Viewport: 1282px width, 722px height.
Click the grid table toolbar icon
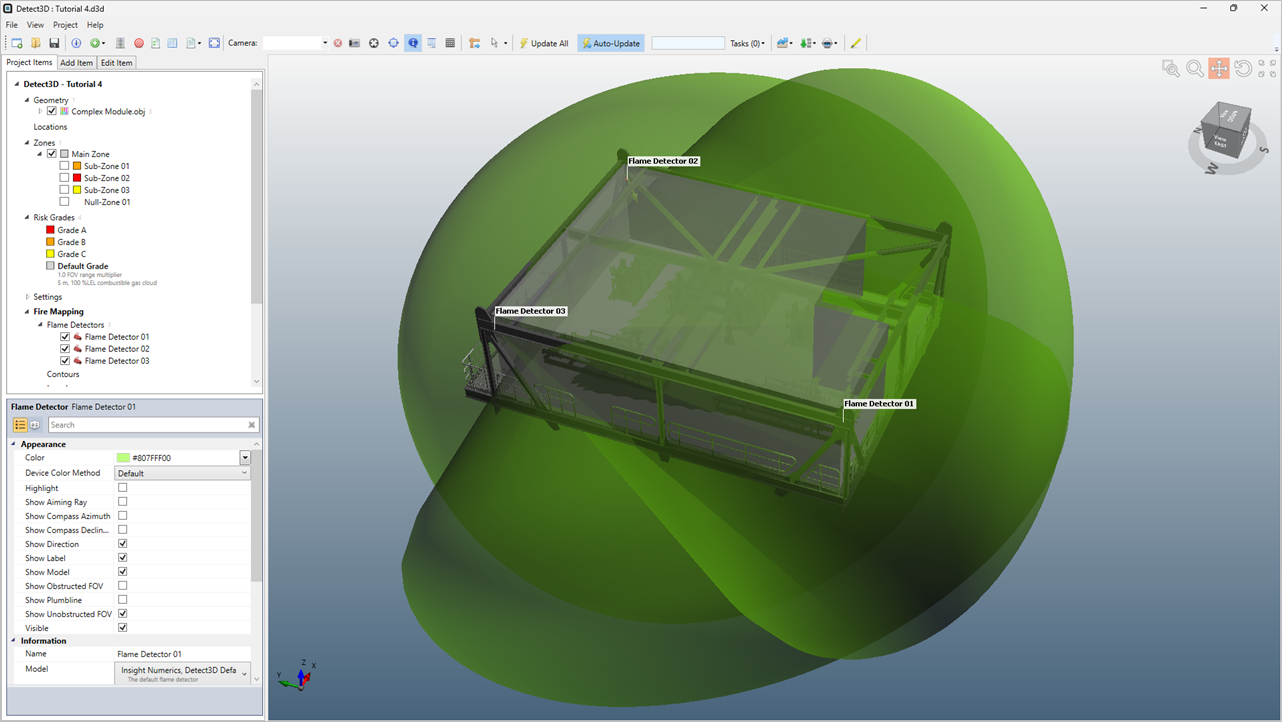point(450,43)
